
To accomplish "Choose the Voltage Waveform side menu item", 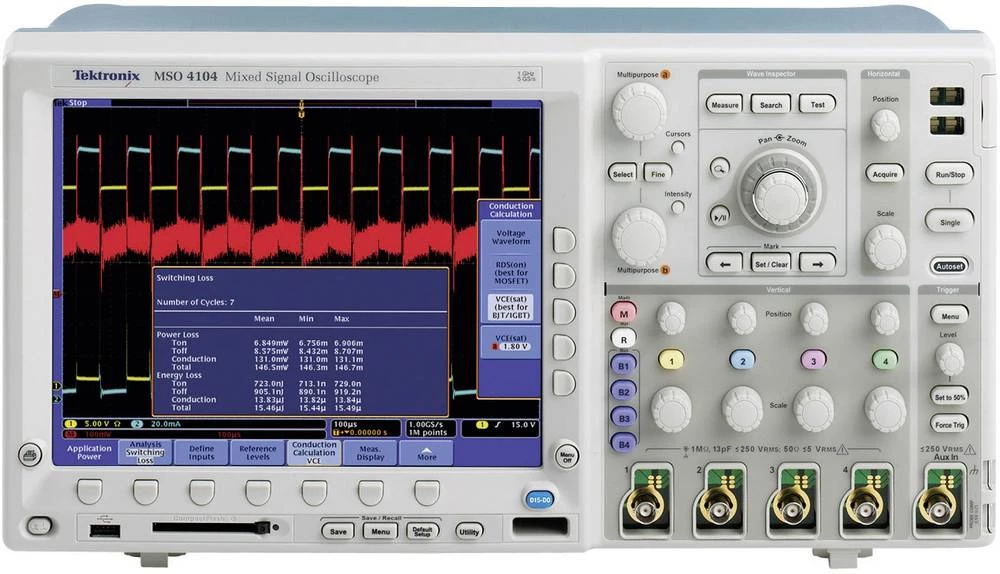I will point(510,237).
